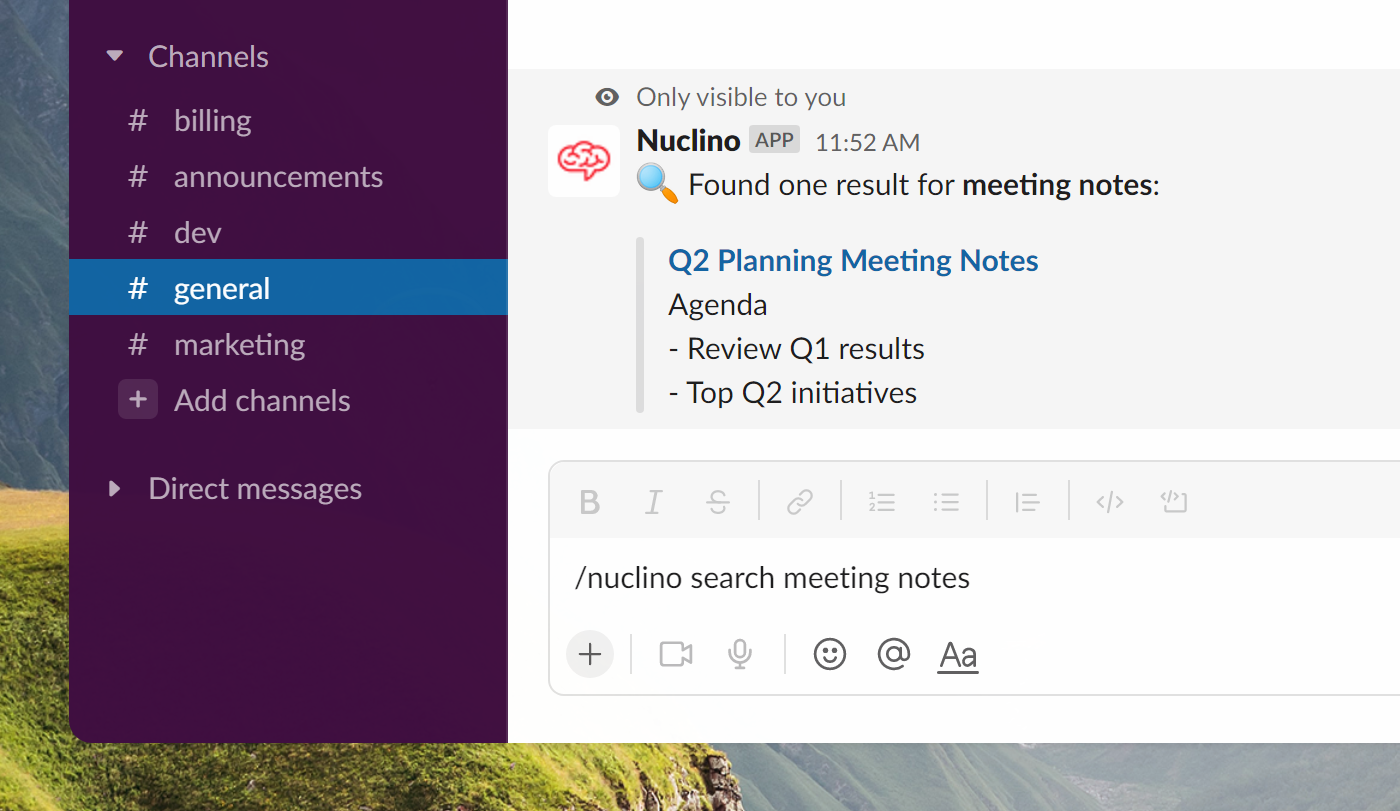Insert a code block
Viewport: 1400px width, 811px height.
tap(1174, 502)
